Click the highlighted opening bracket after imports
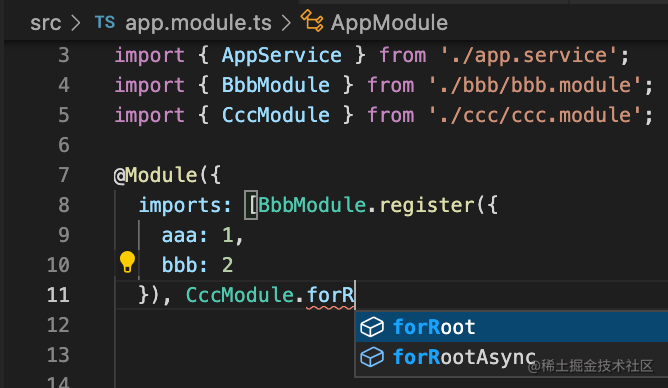Screen dimensions: 668x388 [x=251, y=205]
